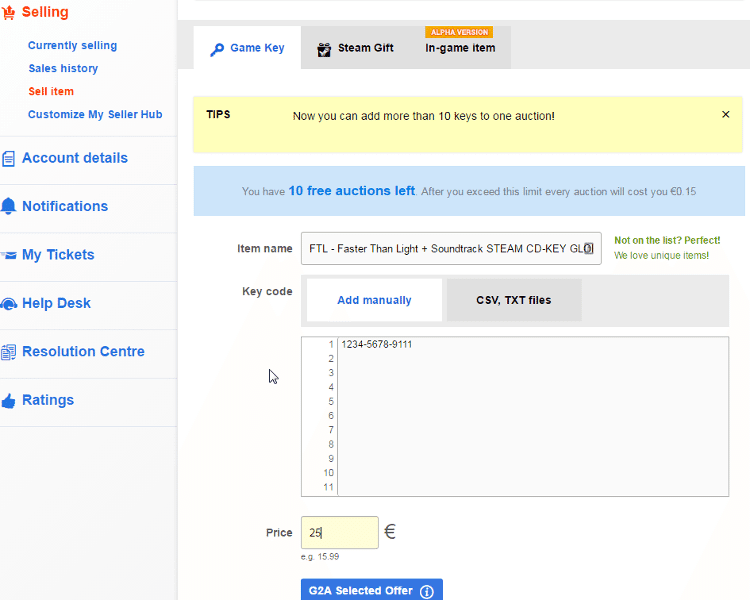Screen dimensions: 750x600
Task: Open Currently selling page
Action: click(x=72, y=45)
